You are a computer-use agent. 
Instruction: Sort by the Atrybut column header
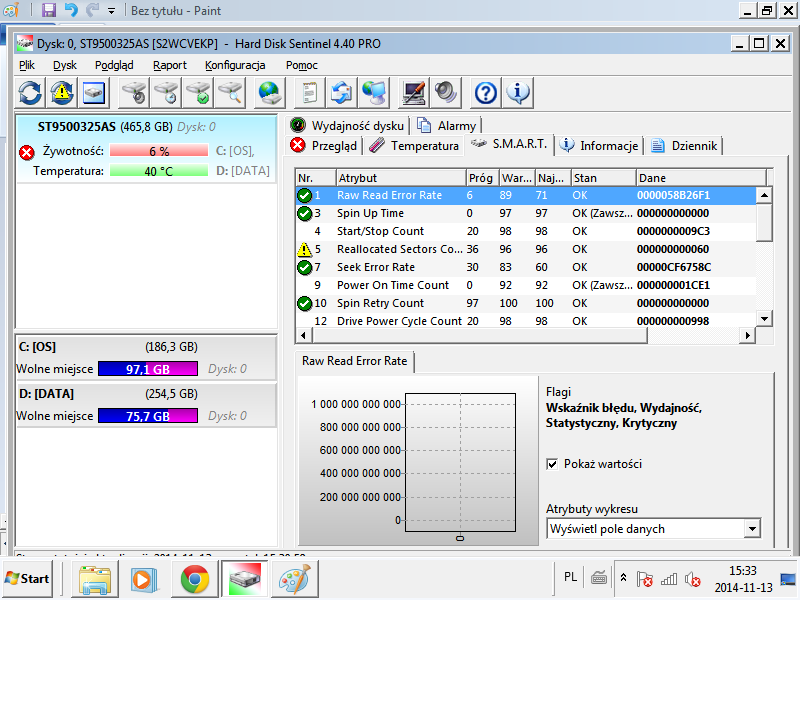click(x=401, y=178)
